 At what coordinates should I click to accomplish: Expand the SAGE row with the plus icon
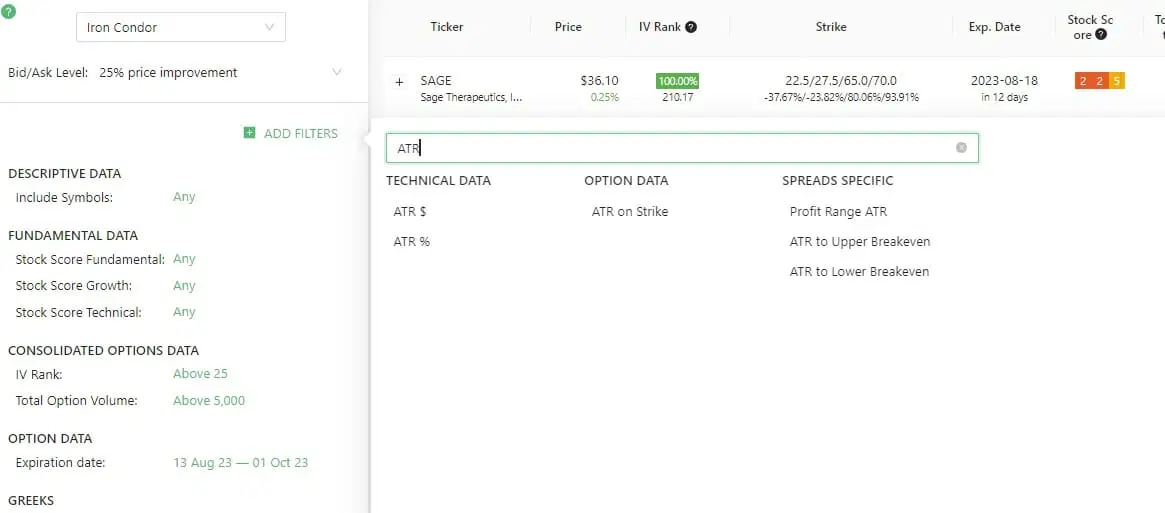(x=399, y=82)
